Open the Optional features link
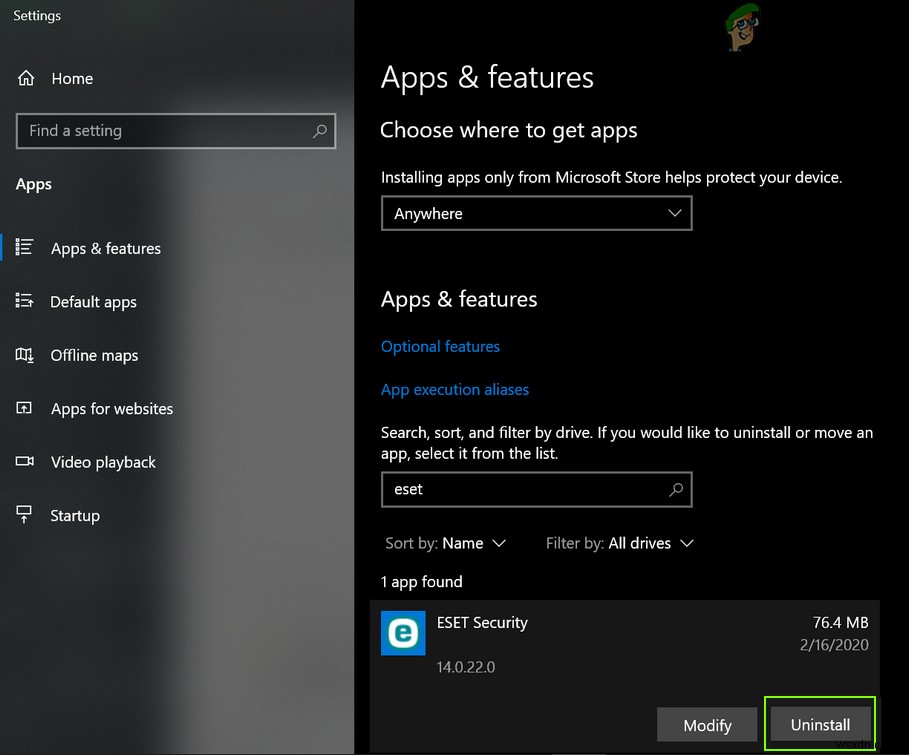The image size is (909, 755). (440, 346)
